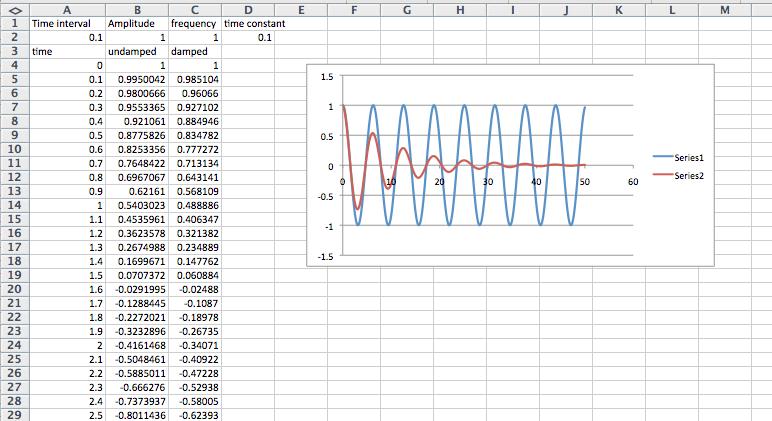772x421 pixels.
Task: Select cell with value 0.985104
Action: [x=195, y=79]
